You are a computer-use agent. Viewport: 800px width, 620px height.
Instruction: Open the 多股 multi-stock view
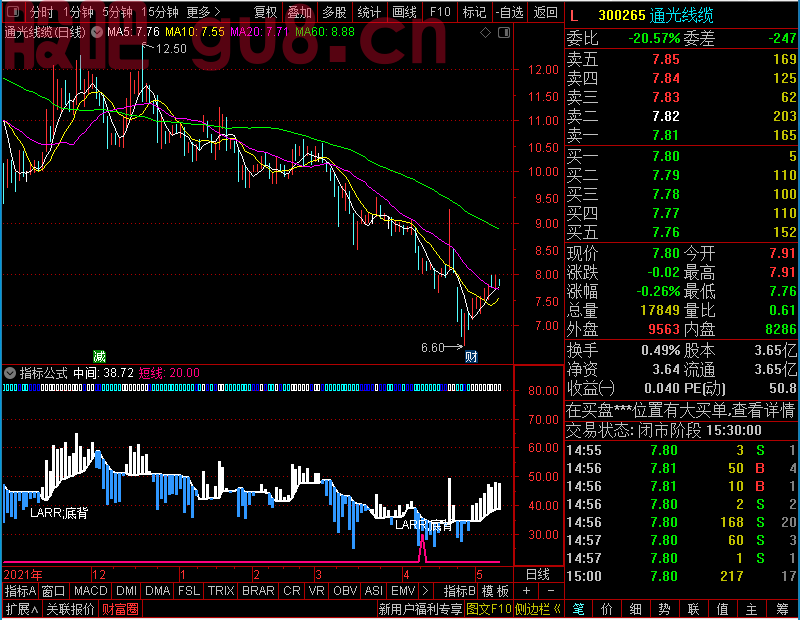click(335, 12)
